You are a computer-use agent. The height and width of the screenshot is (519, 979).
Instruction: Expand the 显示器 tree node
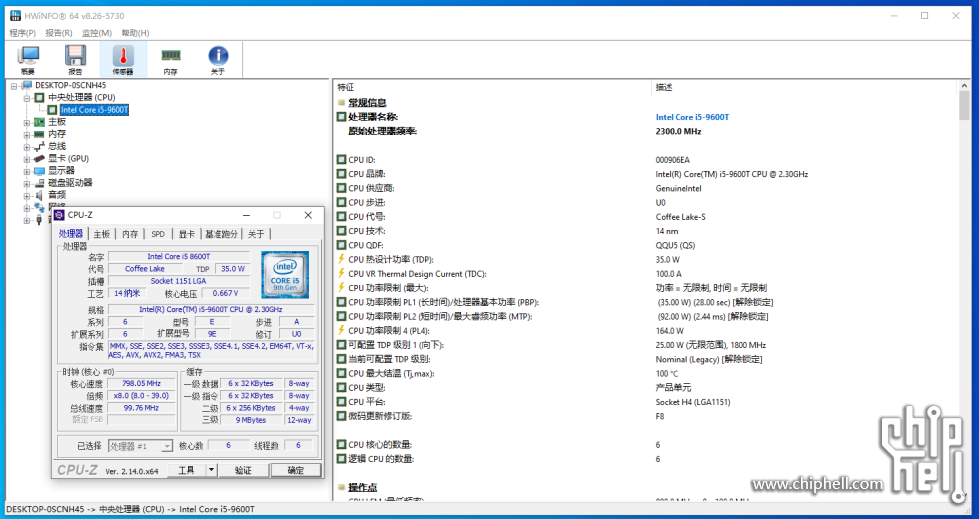click(27, 171)
